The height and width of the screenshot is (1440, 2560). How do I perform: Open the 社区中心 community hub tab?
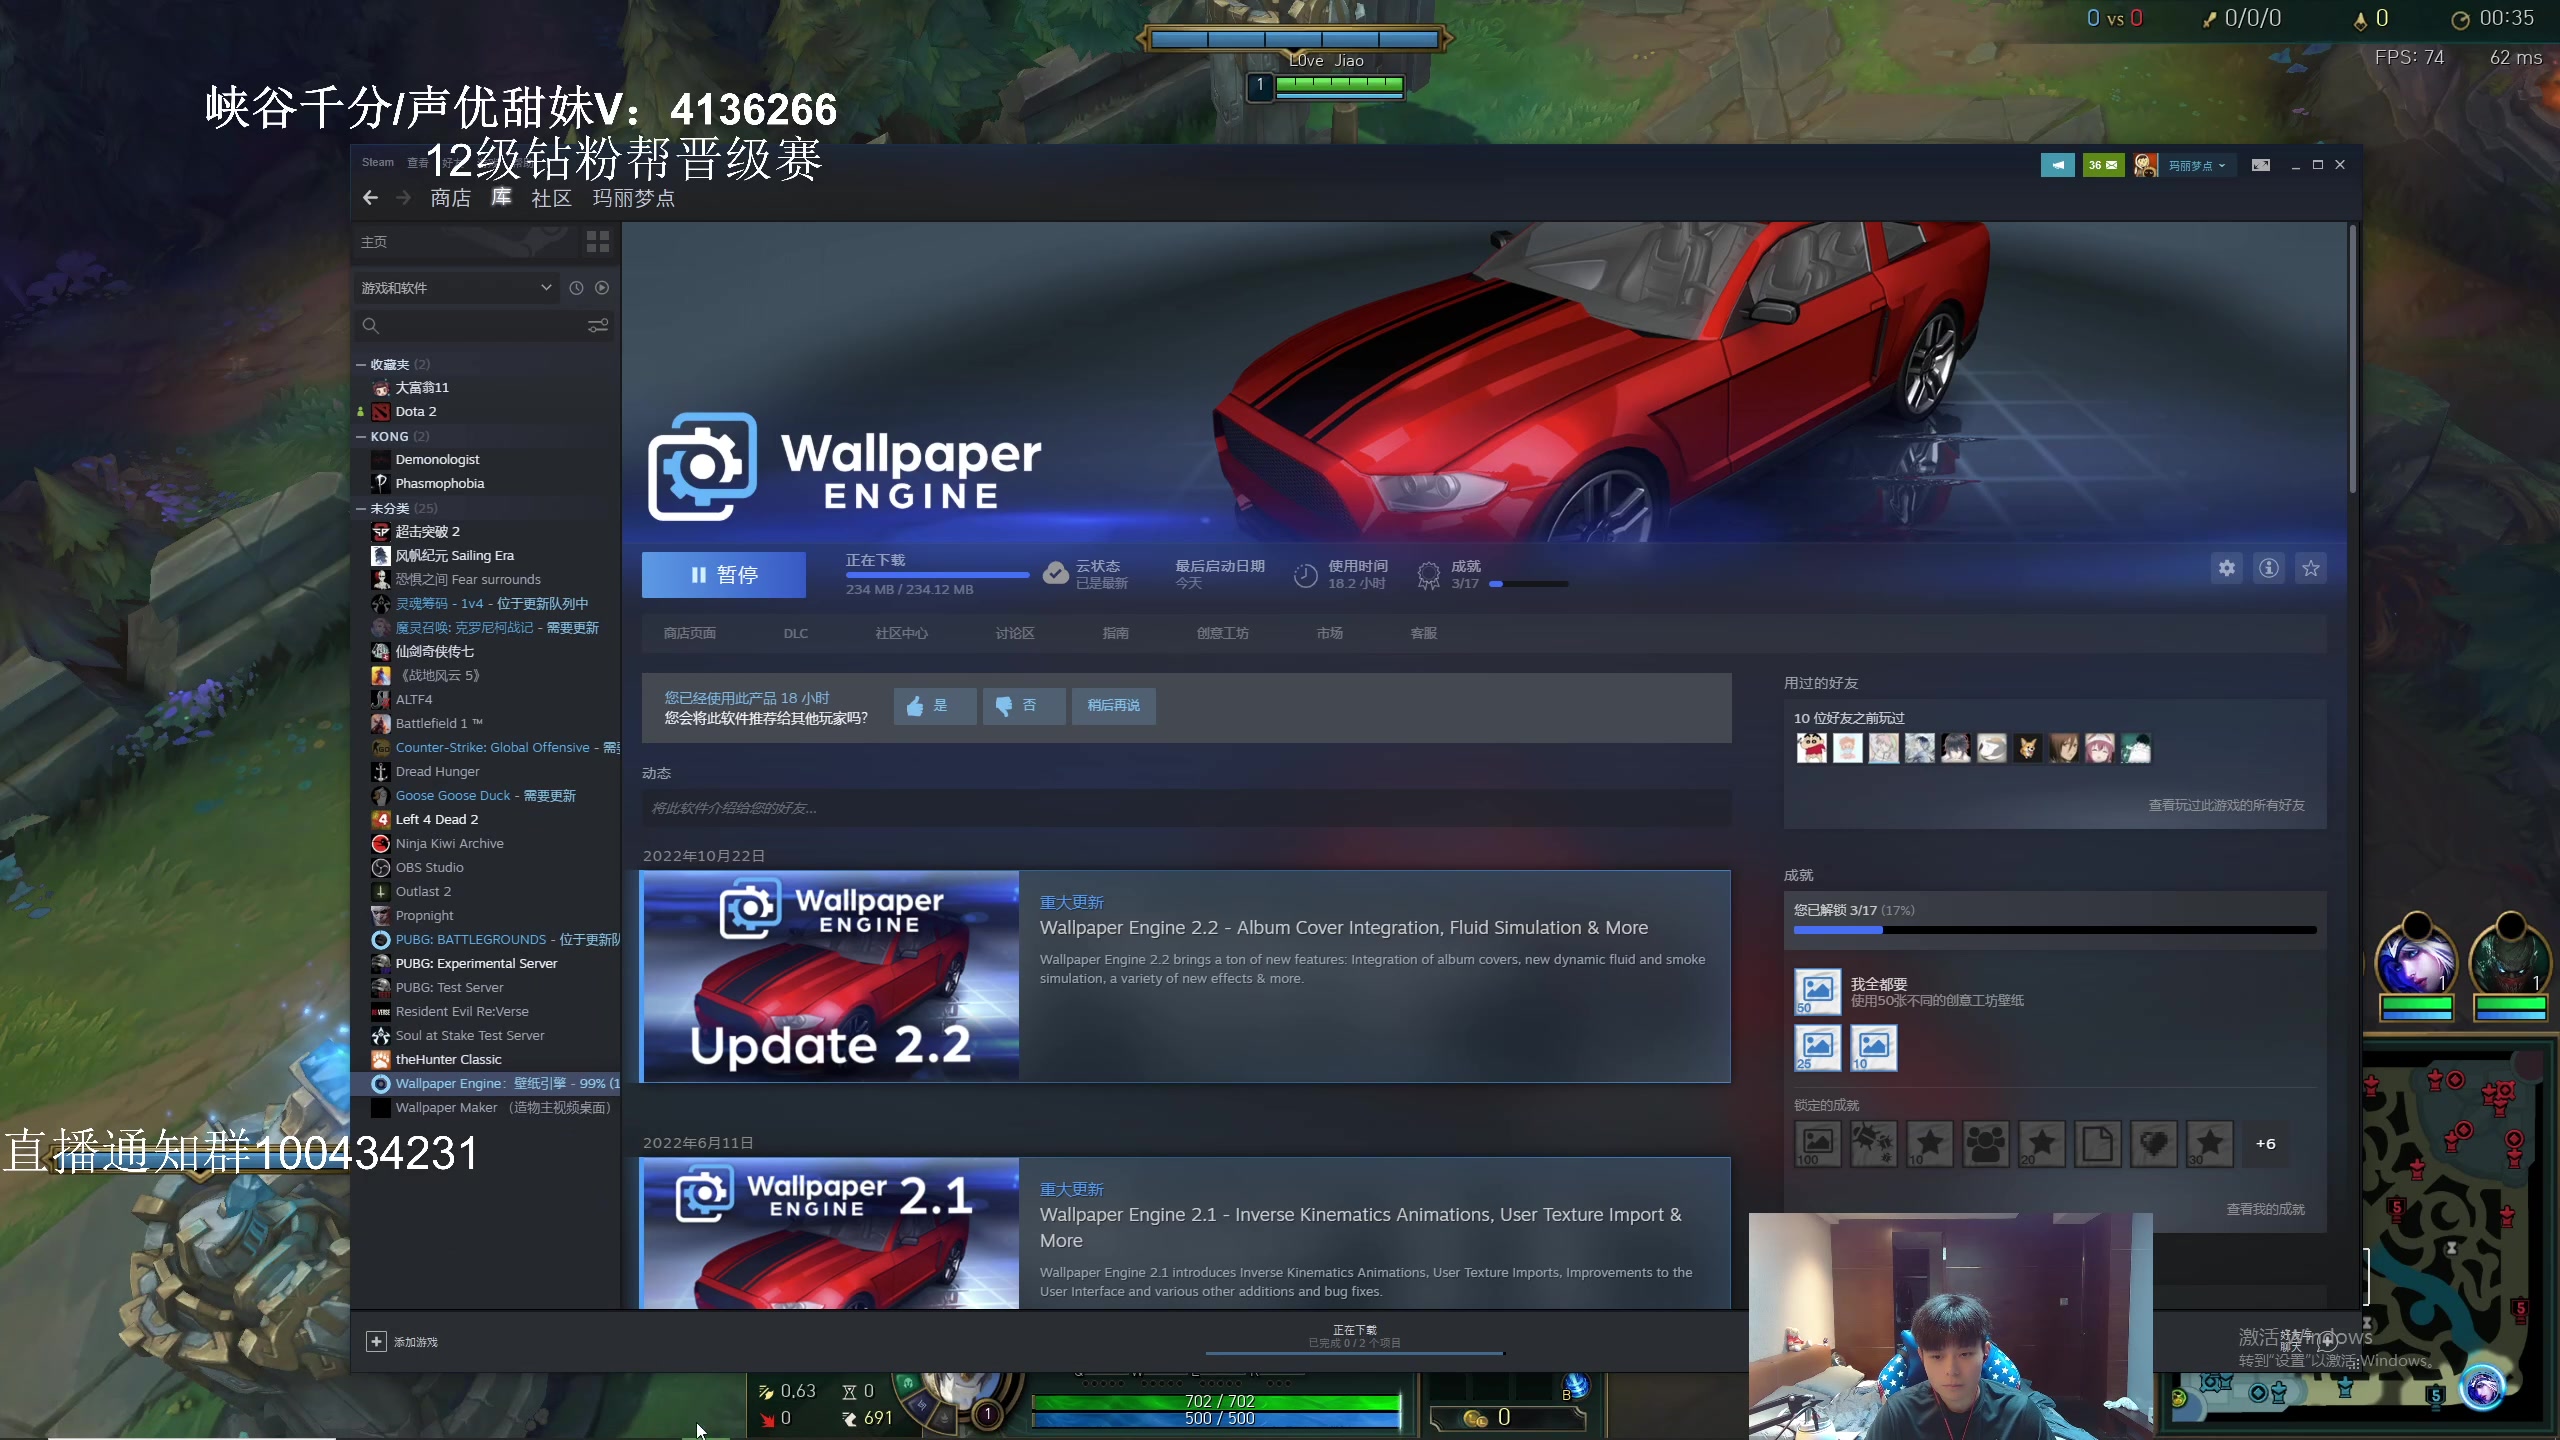902,634
